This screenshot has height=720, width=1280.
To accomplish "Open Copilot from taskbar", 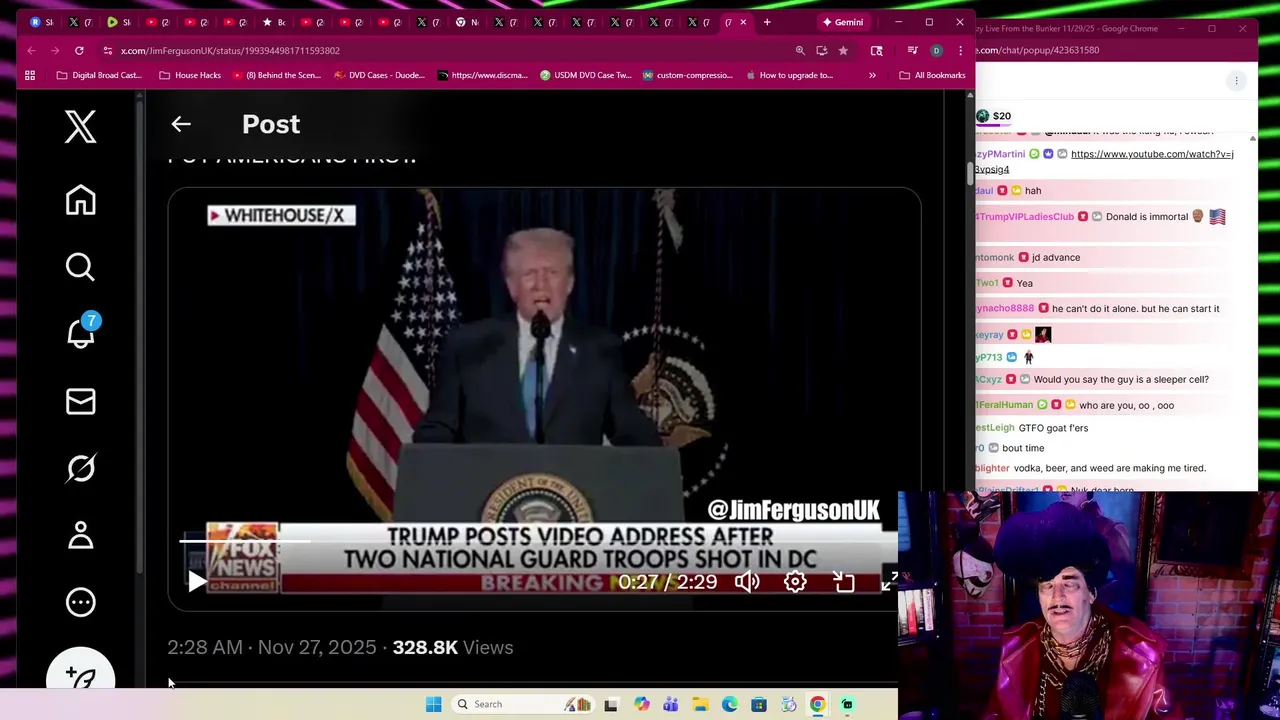I will [x=641, y=704].
